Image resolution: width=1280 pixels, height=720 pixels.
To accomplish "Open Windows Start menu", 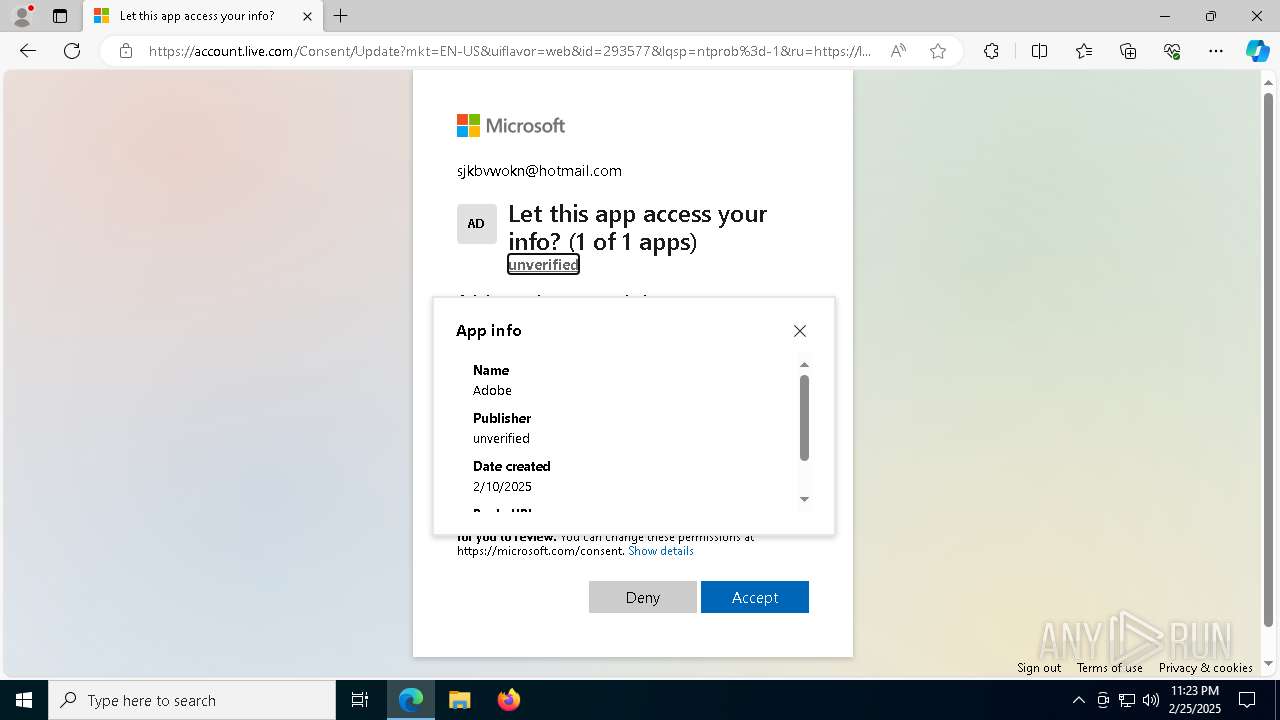I will tap(24, 700).
